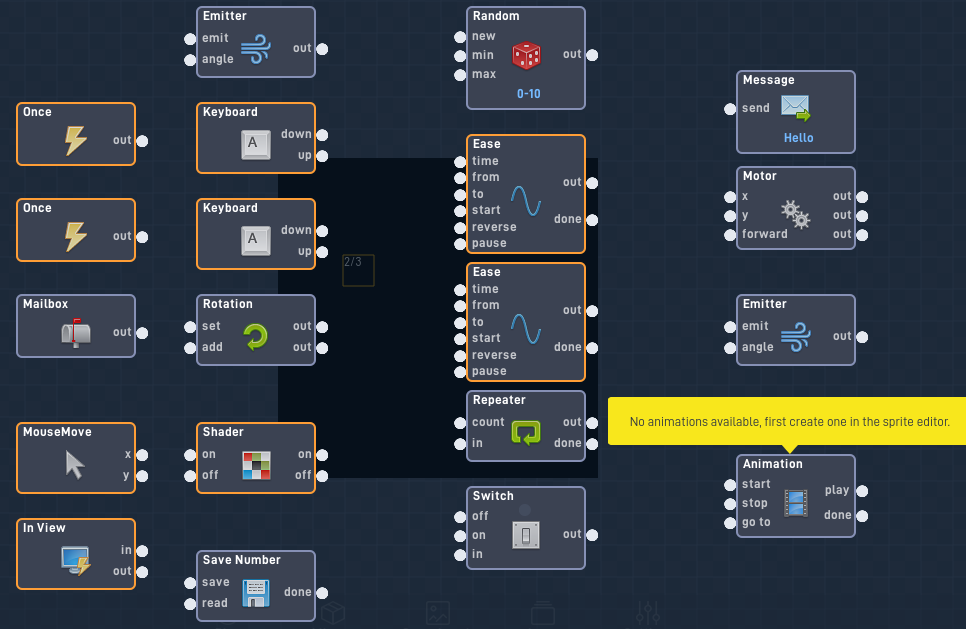Image resolution: width=966 pixels, height=629 pixels.
Task: Select the Repeater node title
Action: (x=499, y=400)
